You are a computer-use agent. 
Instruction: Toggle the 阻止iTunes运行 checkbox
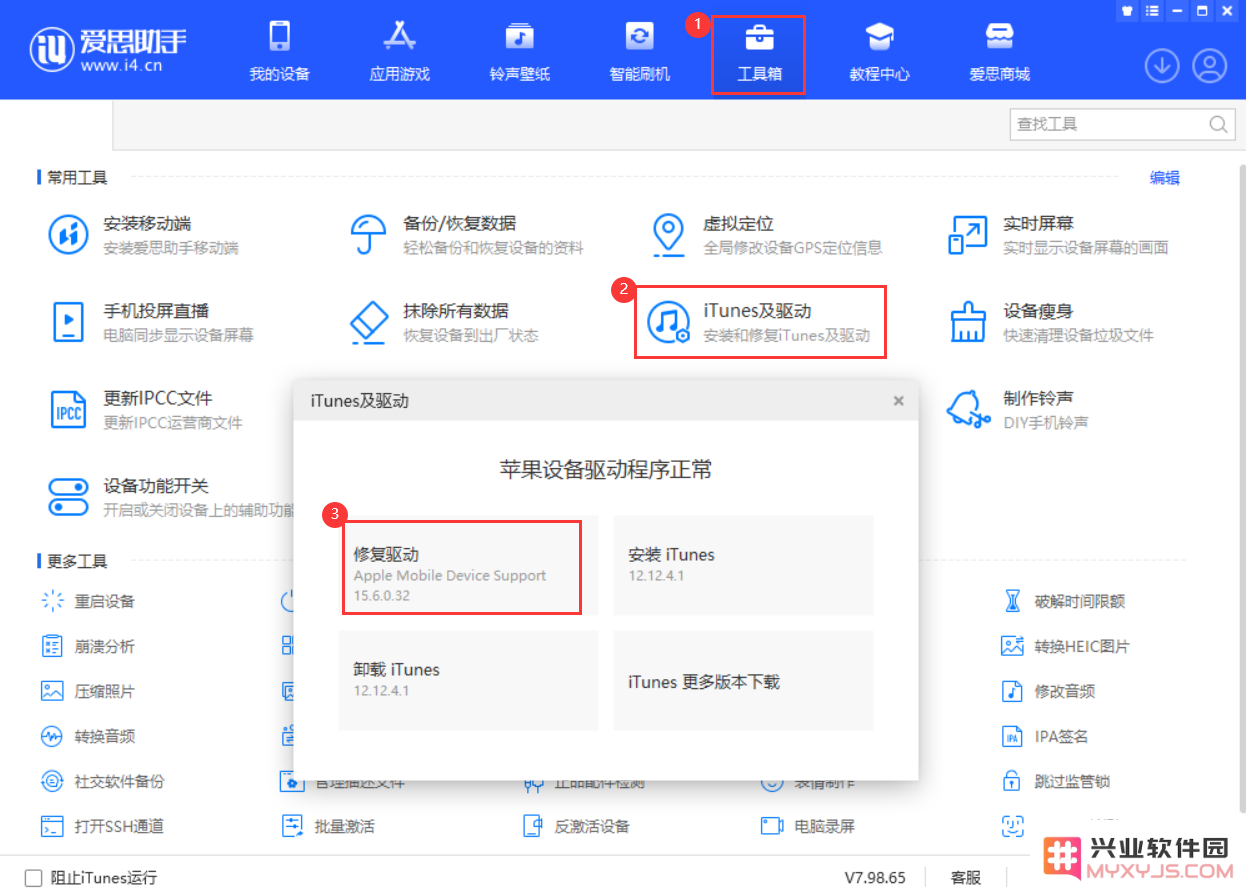pos(34,878)
